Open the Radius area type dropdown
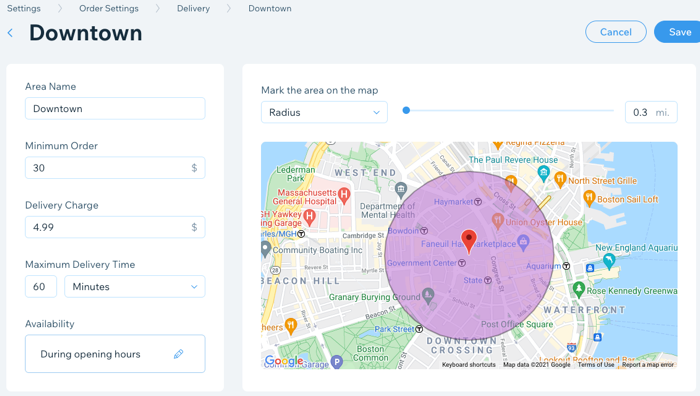 [324, 113]
